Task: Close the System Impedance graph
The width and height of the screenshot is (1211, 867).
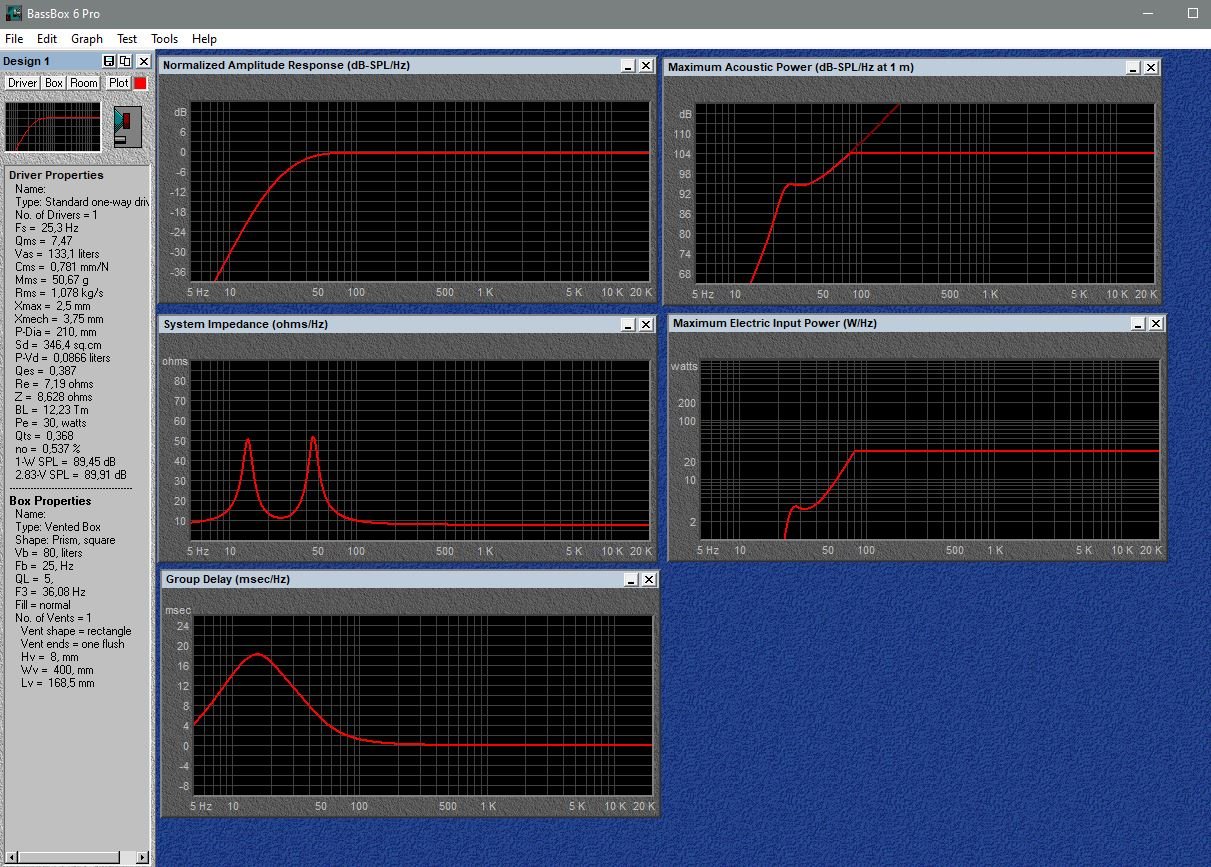Action: click(x=646, y=325)
